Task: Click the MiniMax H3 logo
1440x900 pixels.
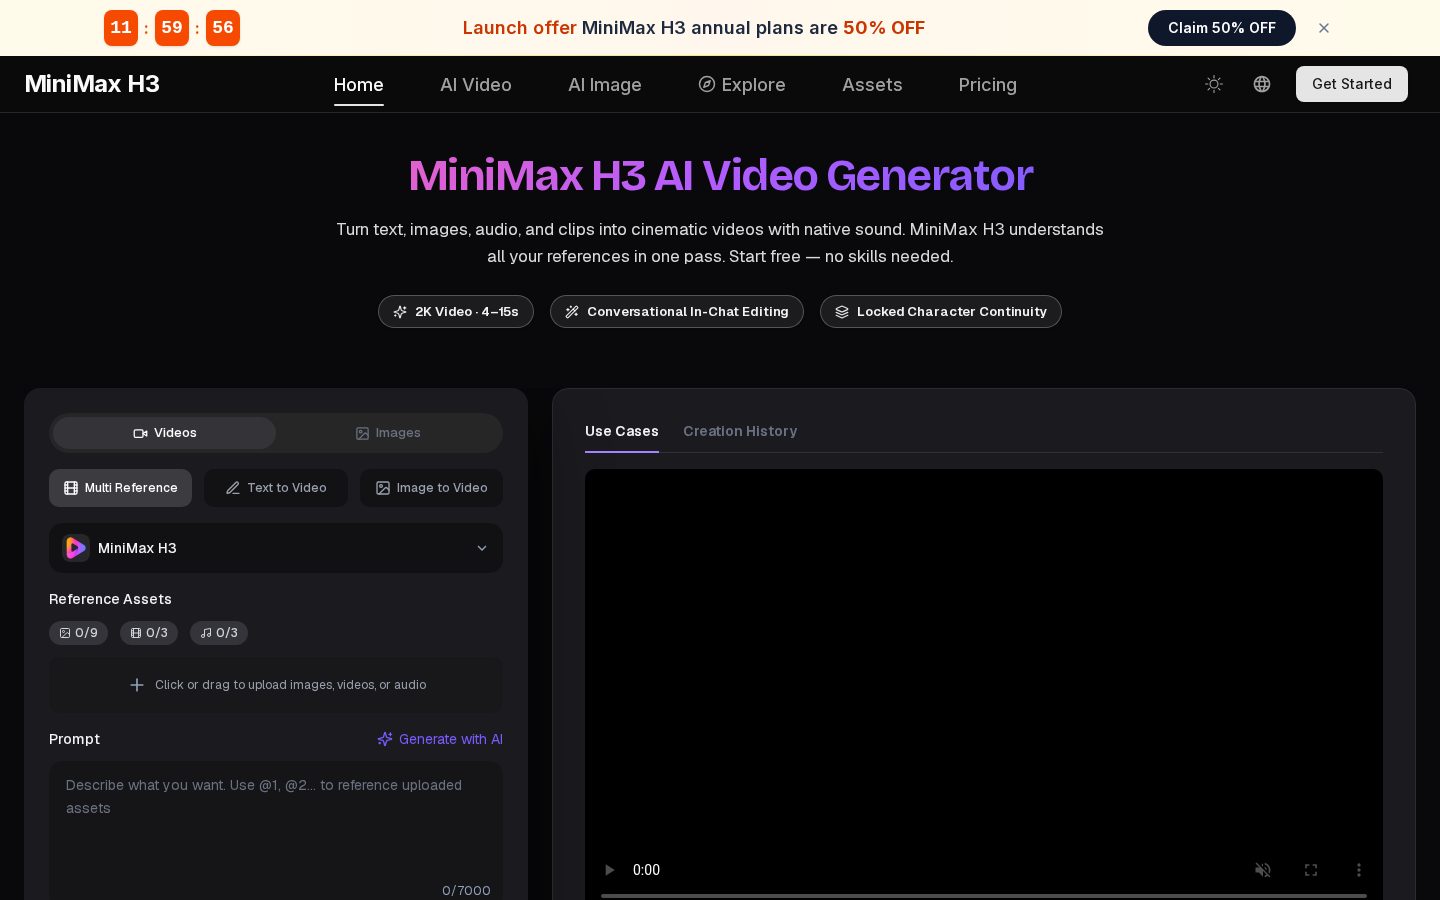Action: coord(92,84)
